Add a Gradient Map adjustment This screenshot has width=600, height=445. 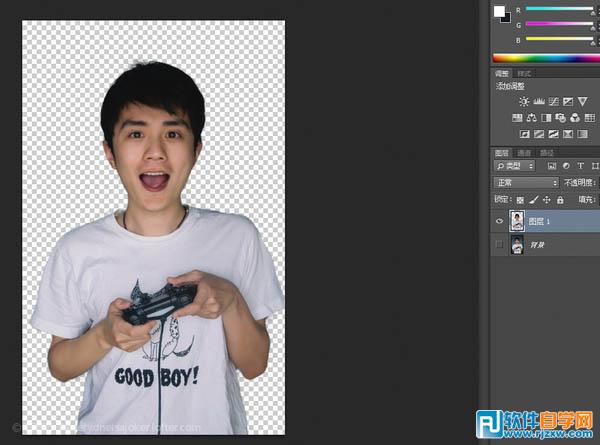(582, 134)
